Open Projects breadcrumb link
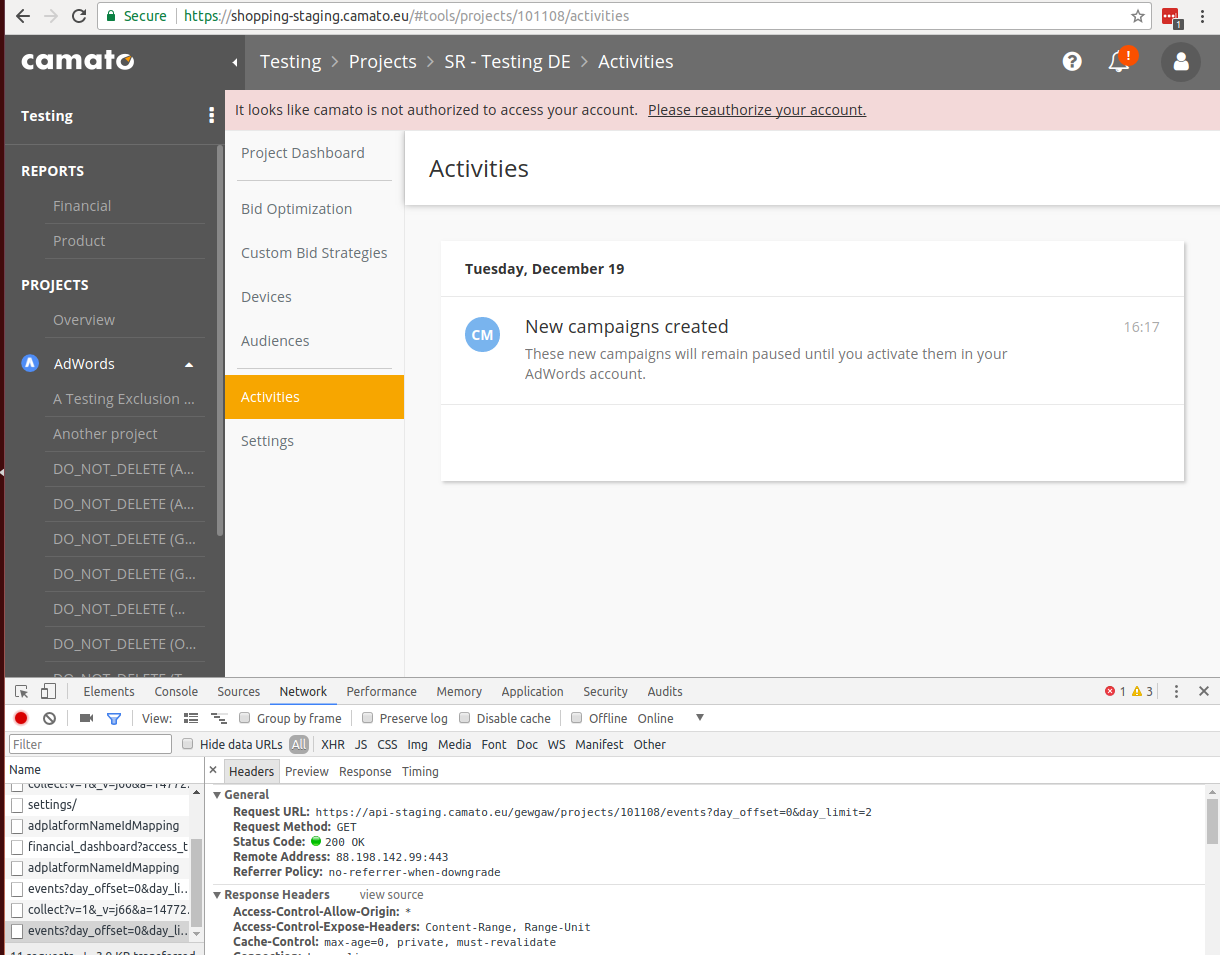This screenshot has height=955, width=1220. tap(382, 62)
